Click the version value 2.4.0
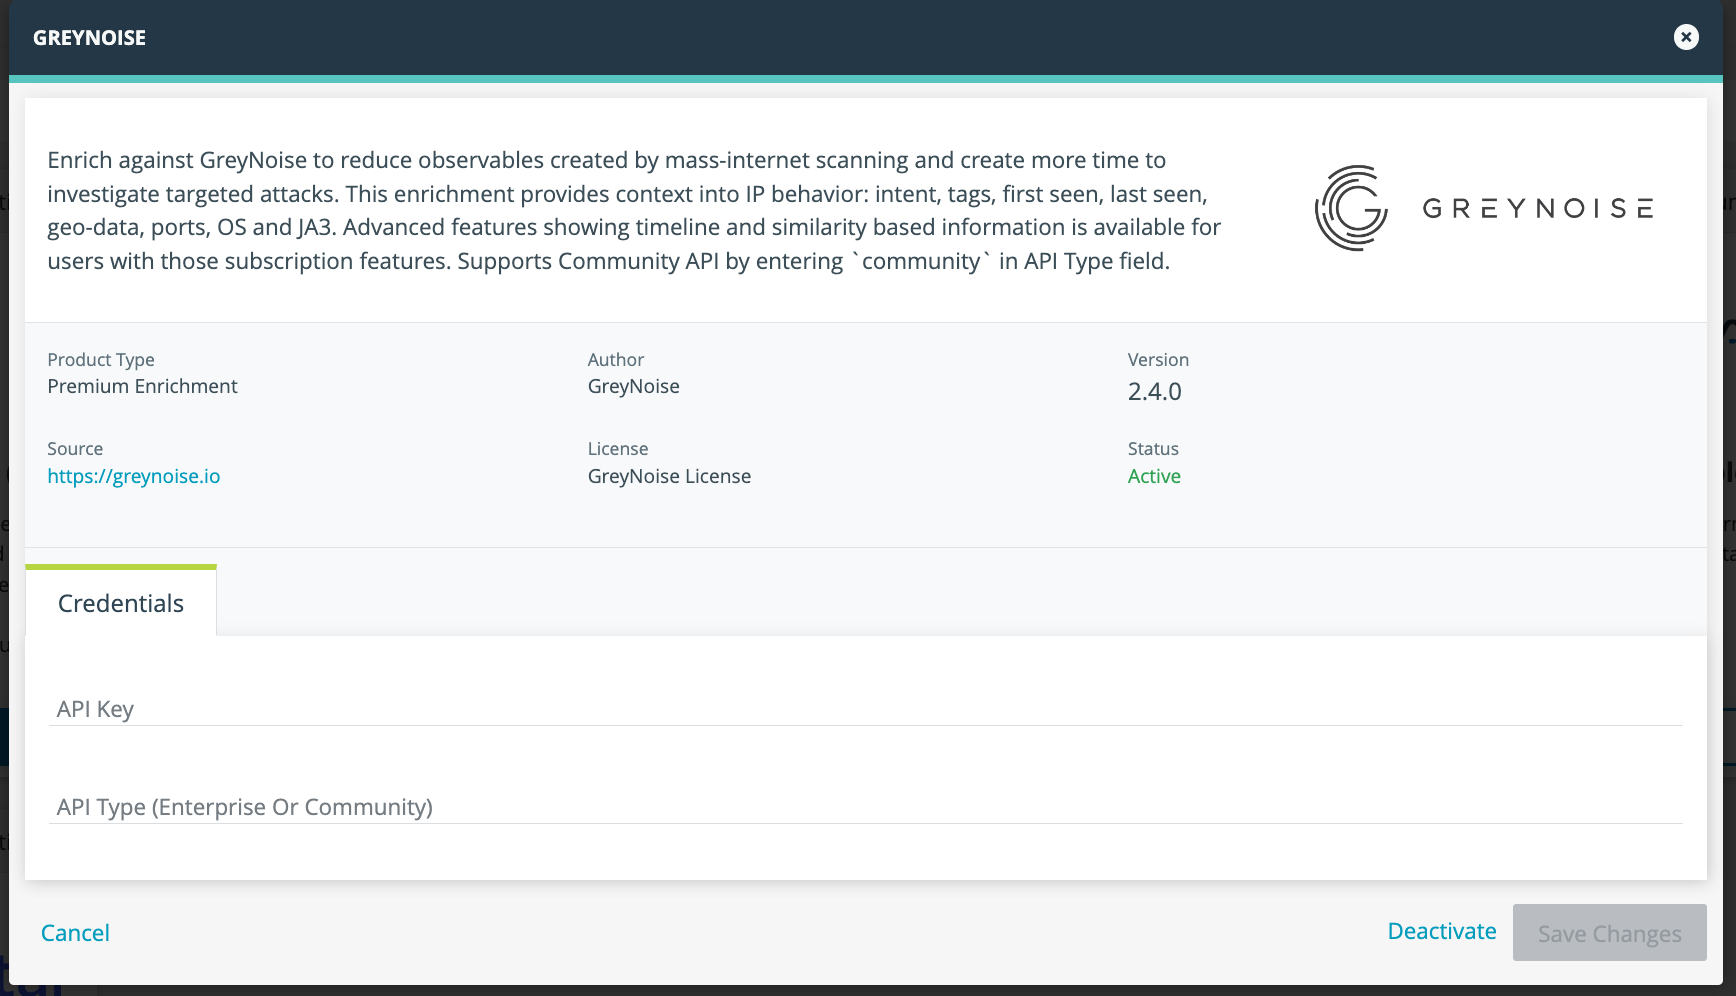The height and width of the screenshot is (996, 1736). (1155, 391)
